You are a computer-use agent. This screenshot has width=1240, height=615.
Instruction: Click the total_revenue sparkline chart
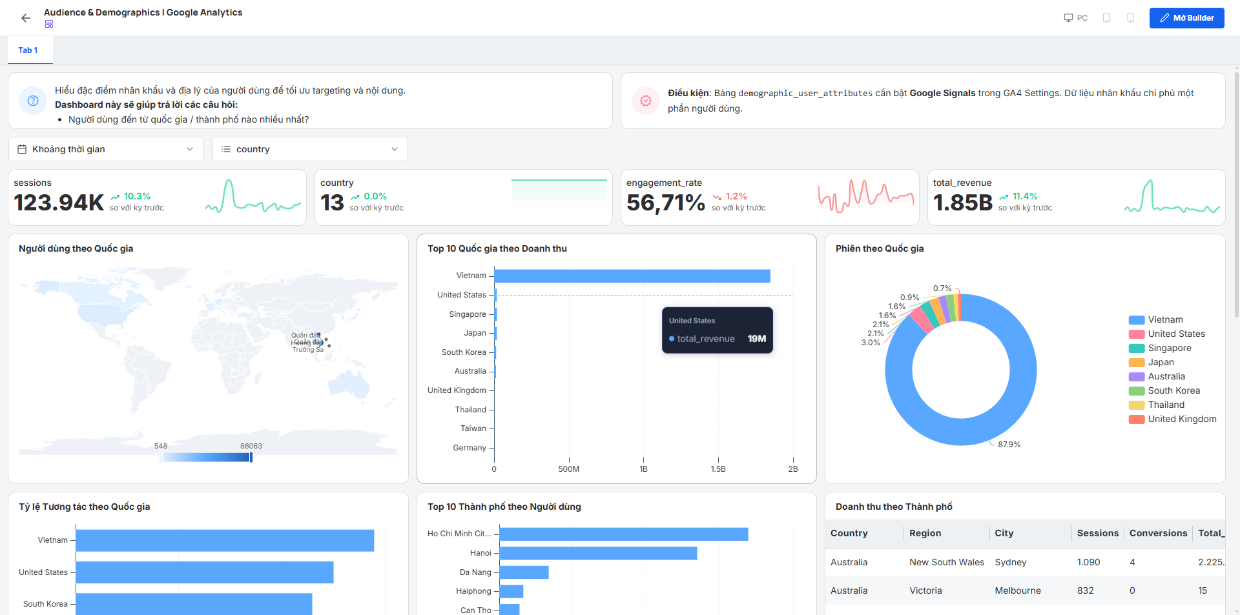point(1172,196)
